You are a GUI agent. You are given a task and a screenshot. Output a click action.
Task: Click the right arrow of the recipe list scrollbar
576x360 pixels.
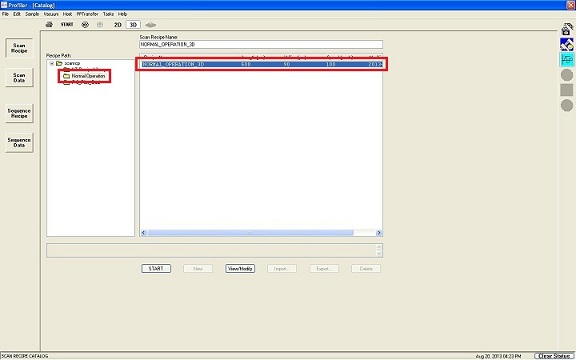tap(379, 233)
